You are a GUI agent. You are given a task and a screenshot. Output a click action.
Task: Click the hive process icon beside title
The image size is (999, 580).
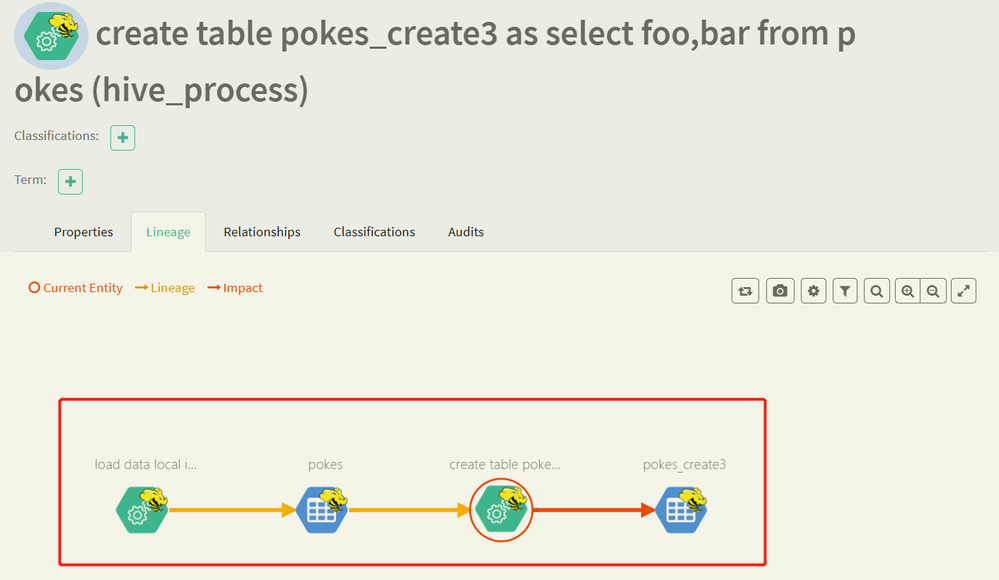click(51, 36)
